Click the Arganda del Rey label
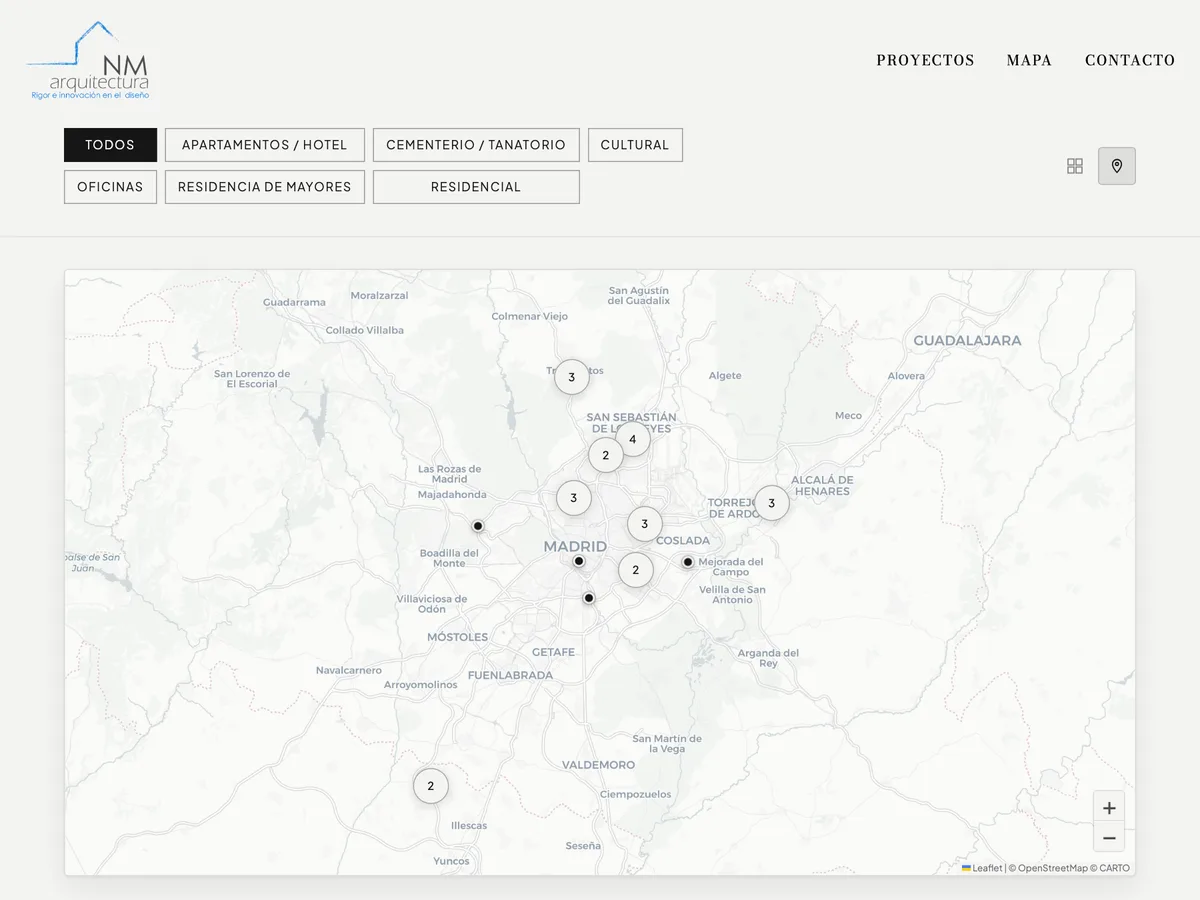Image resolution: width=1200 pixels, height=900 pixels. point(768,658)
